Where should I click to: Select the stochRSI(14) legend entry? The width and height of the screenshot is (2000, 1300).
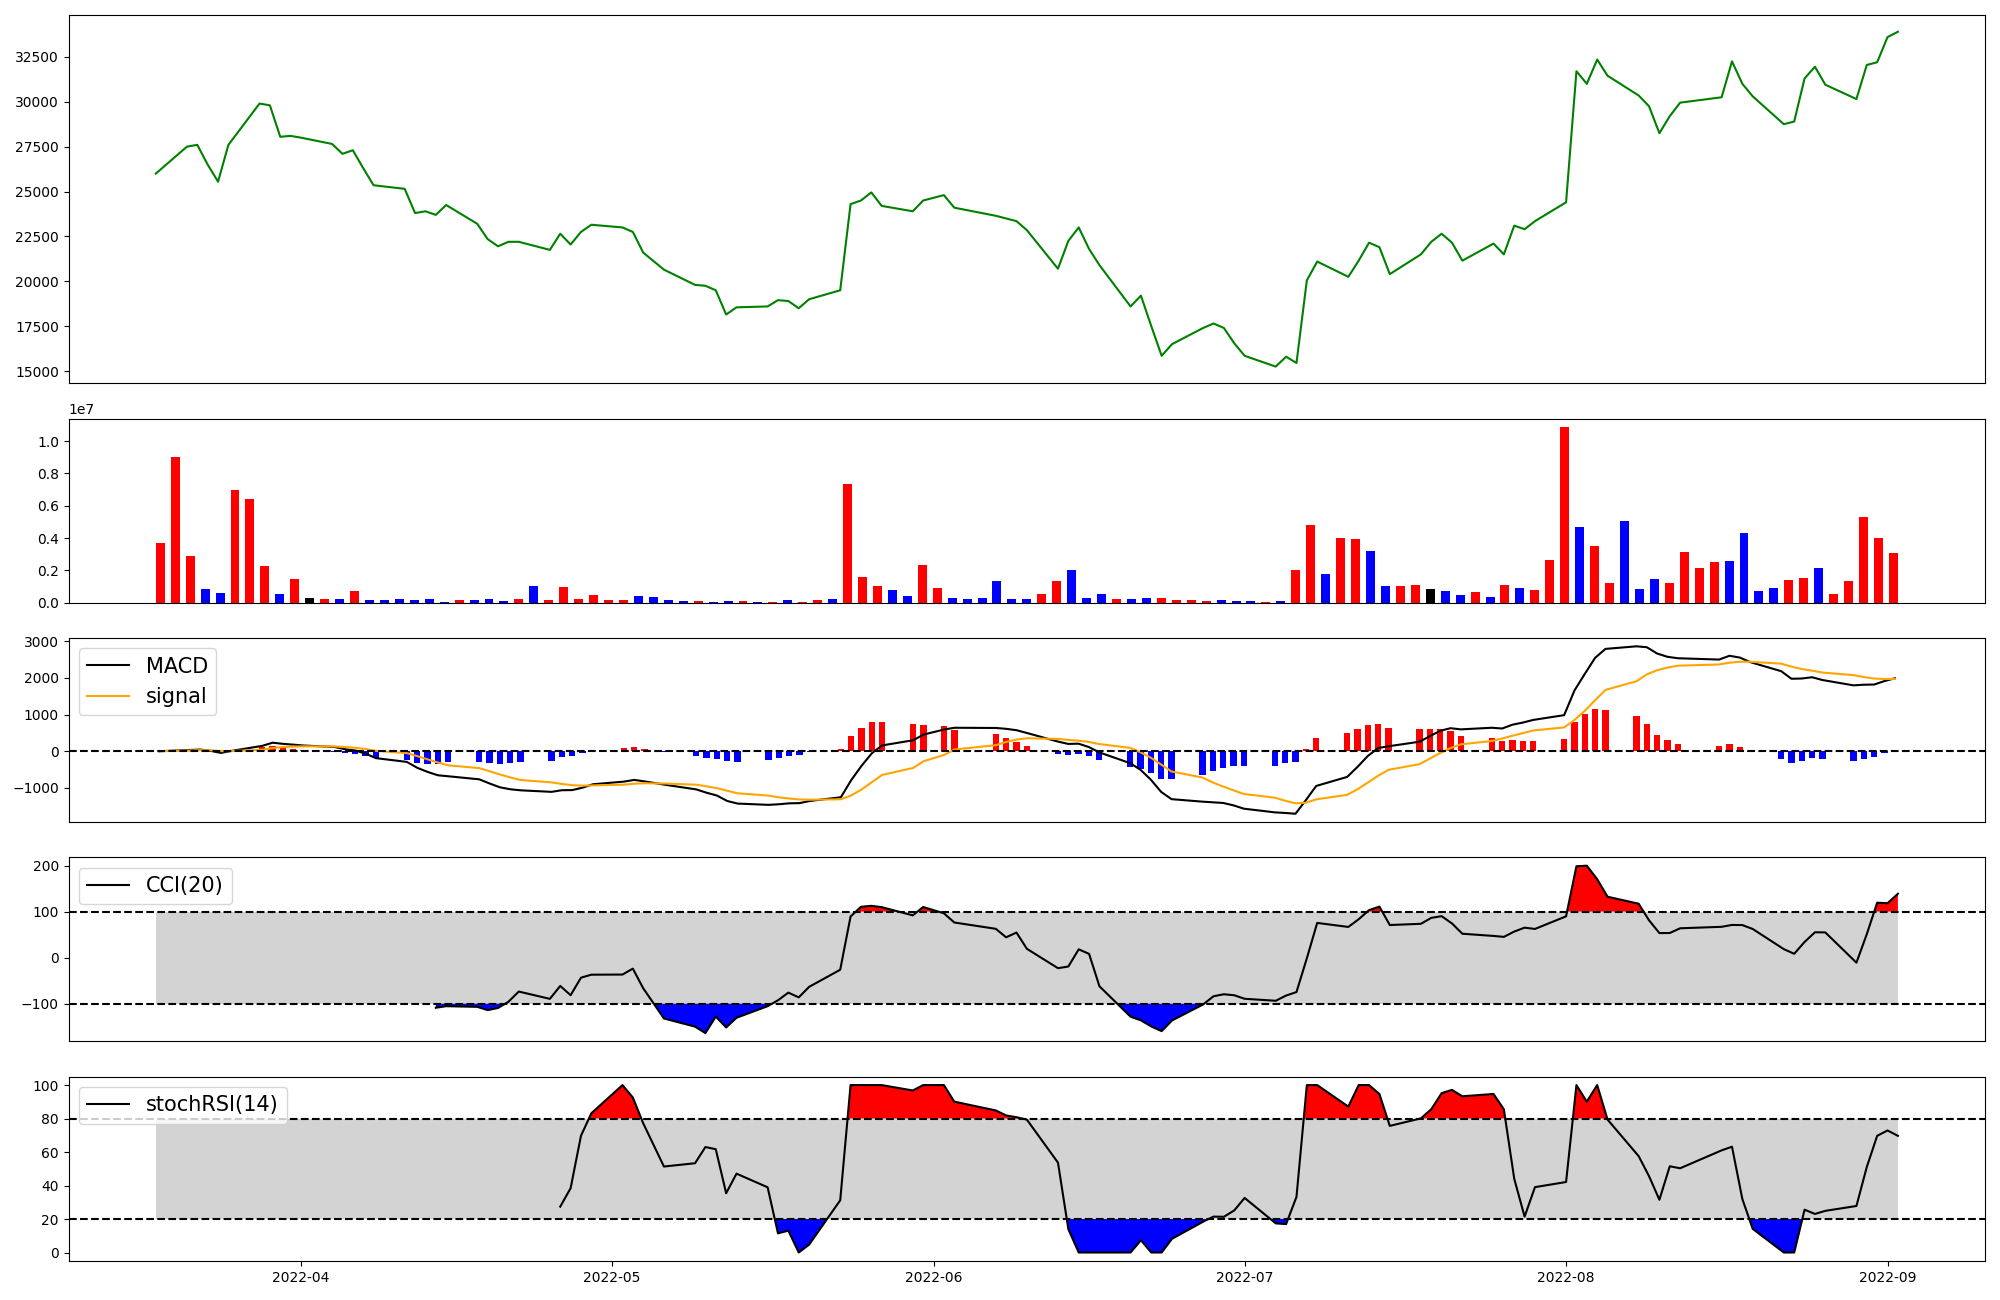coord(211,1104)
